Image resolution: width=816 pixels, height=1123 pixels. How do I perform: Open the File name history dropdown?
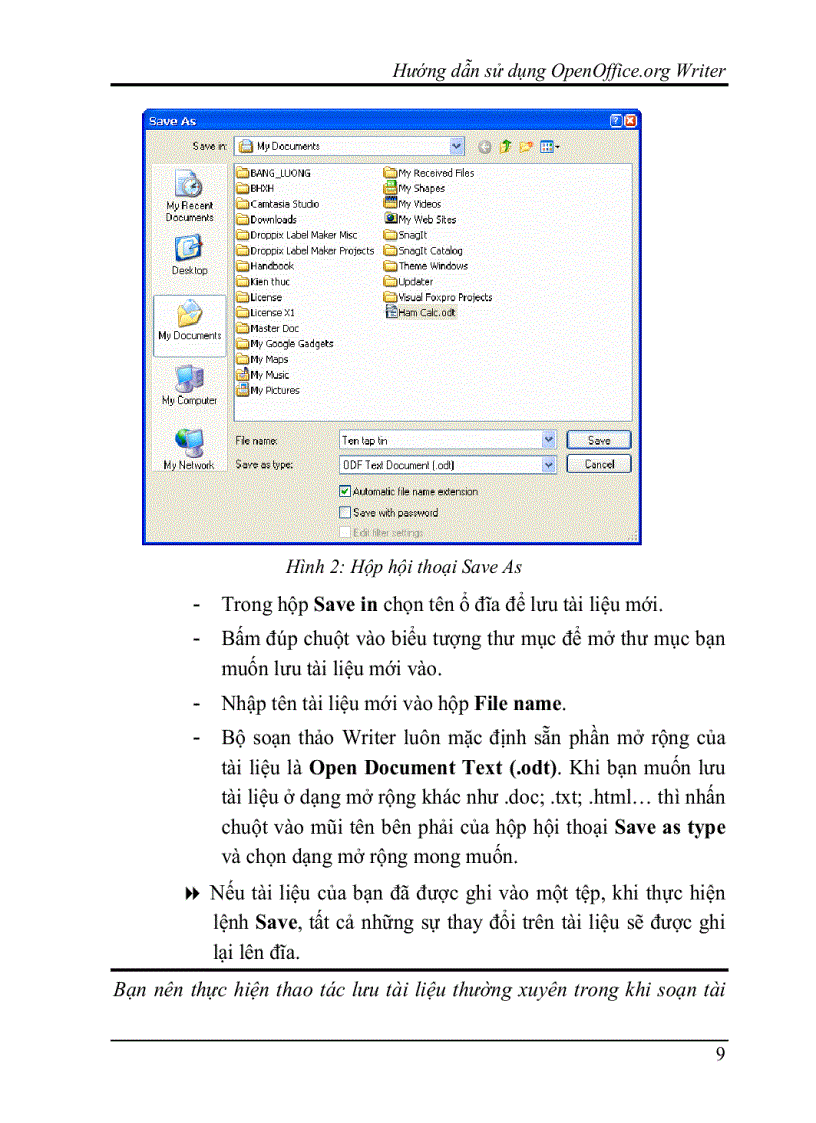point(548,440)
